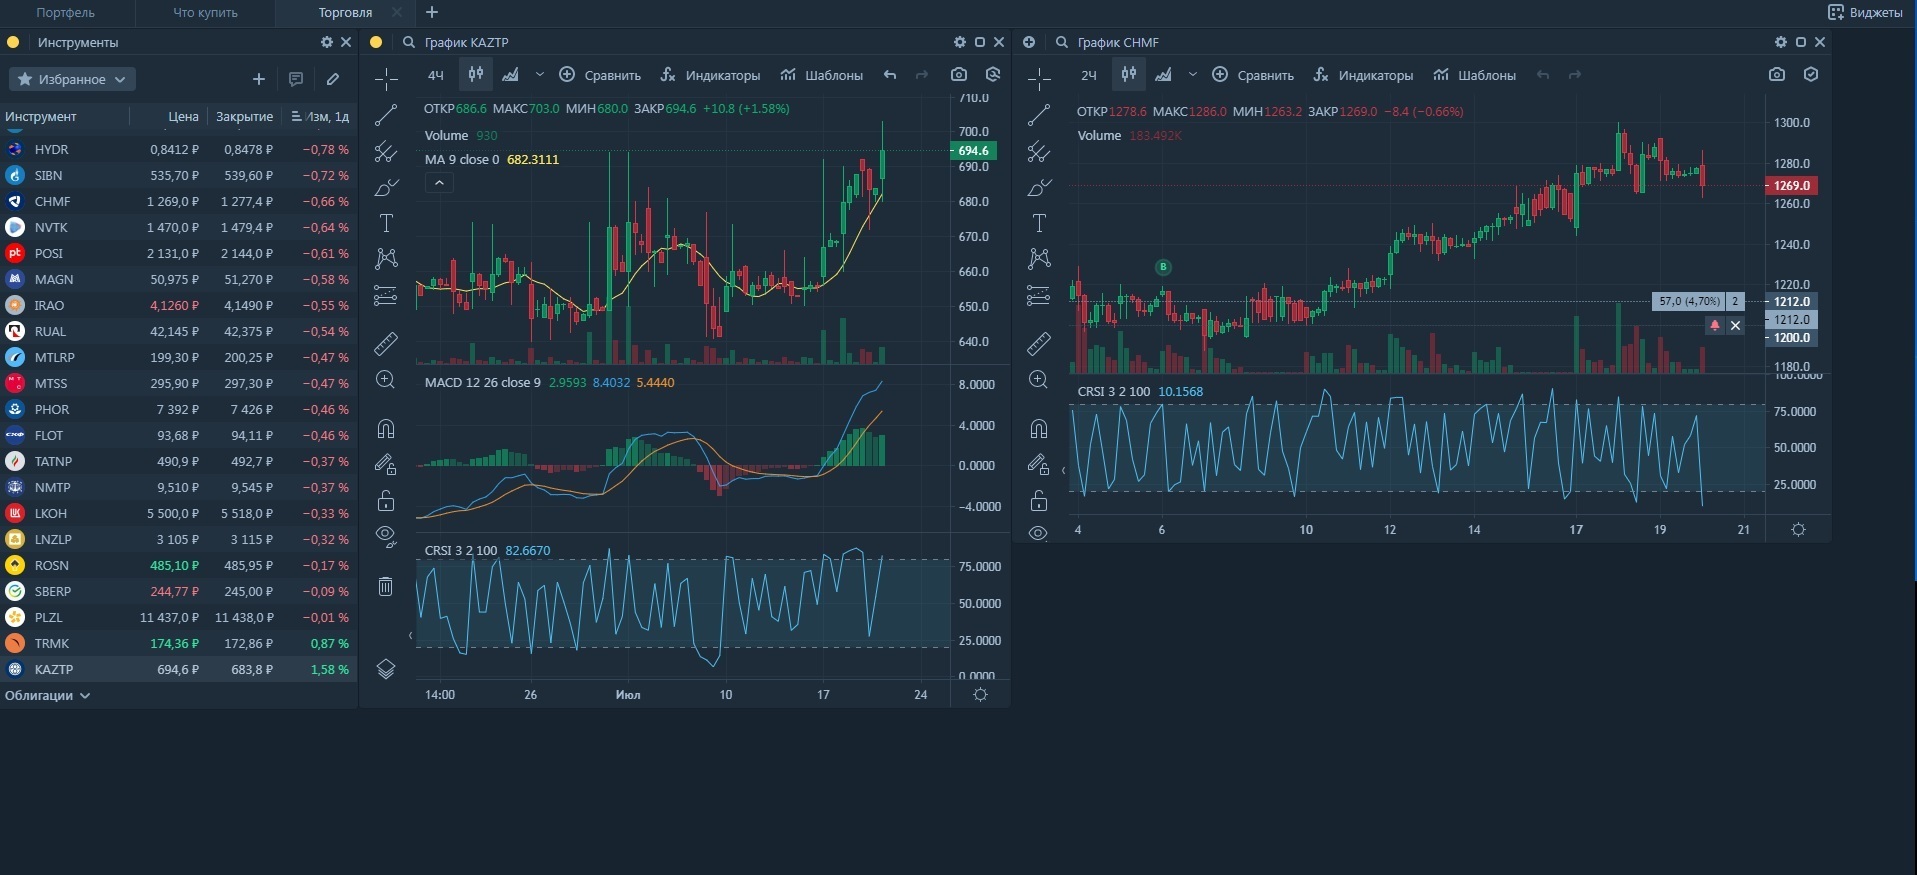Select crosshair cursor tool in KAZTP chart
This screenshot has height=875, width=1917.
(x=386, y=79)
